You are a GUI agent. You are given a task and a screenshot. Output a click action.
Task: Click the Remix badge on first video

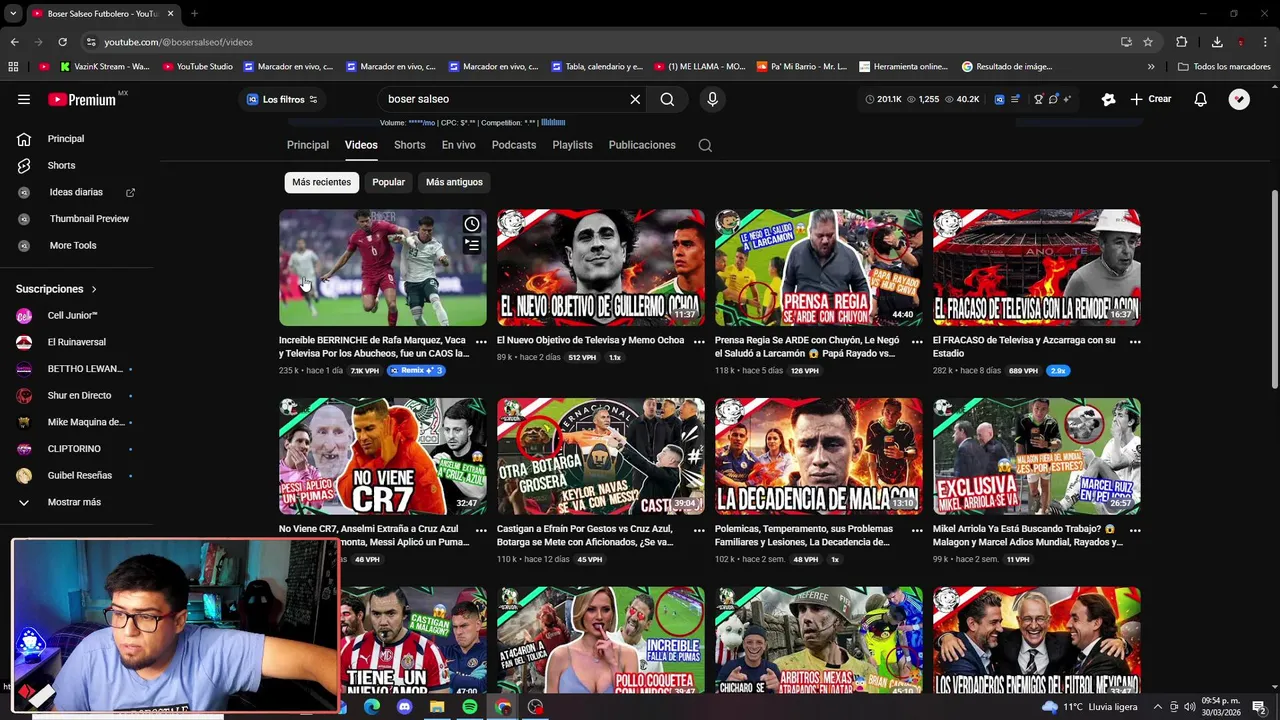[x=416, y=371]
